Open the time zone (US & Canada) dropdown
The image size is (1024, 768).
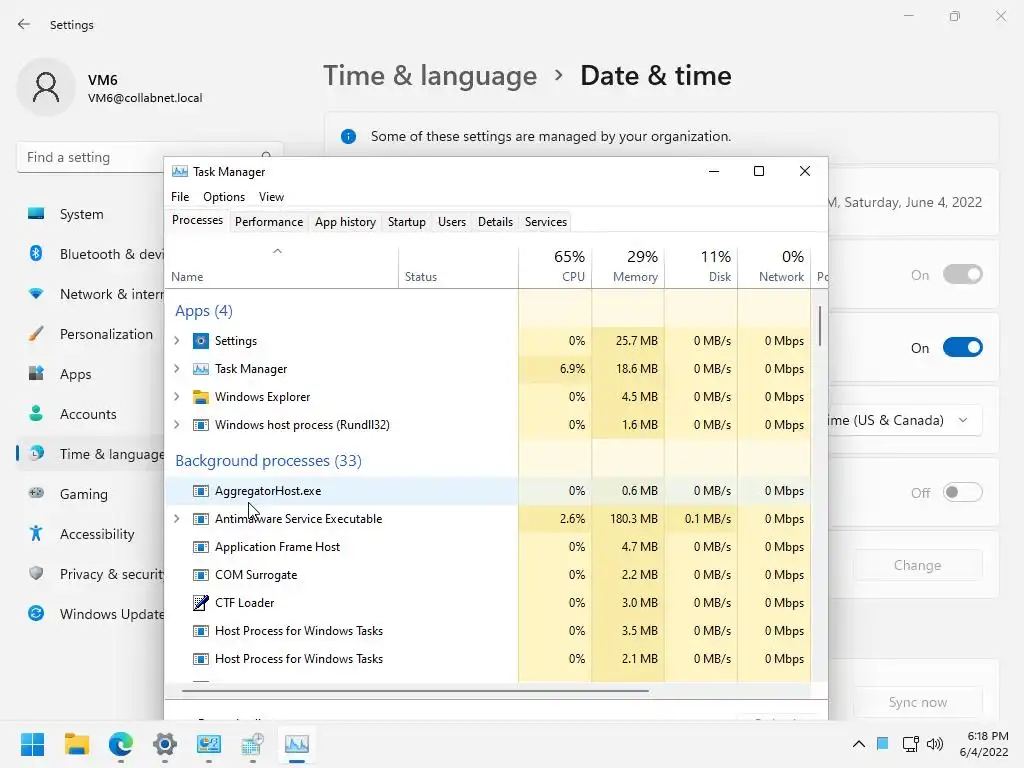(904, 420)
